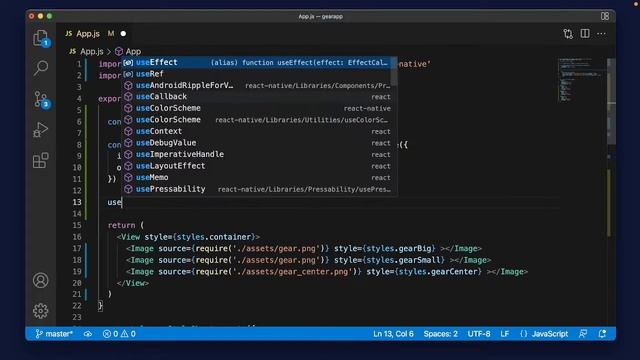Image resolution: width=640 pixels, height=360 pixels.
Task: Open notifications bell icon
Action: click(602, 334)
